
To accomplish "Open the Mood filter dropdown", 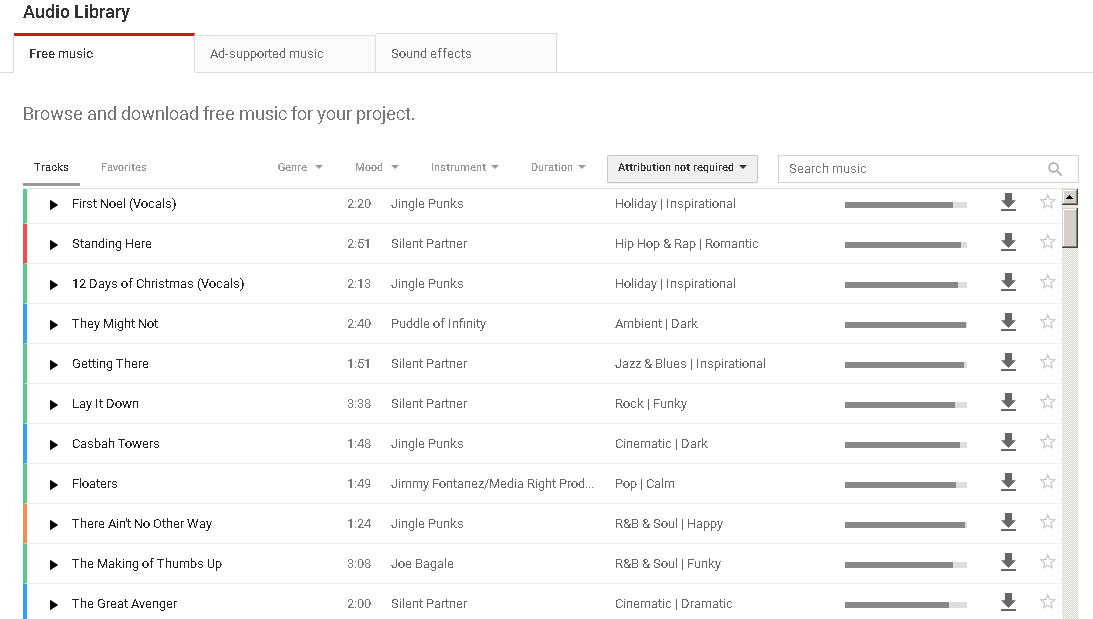I will point(376,167).
